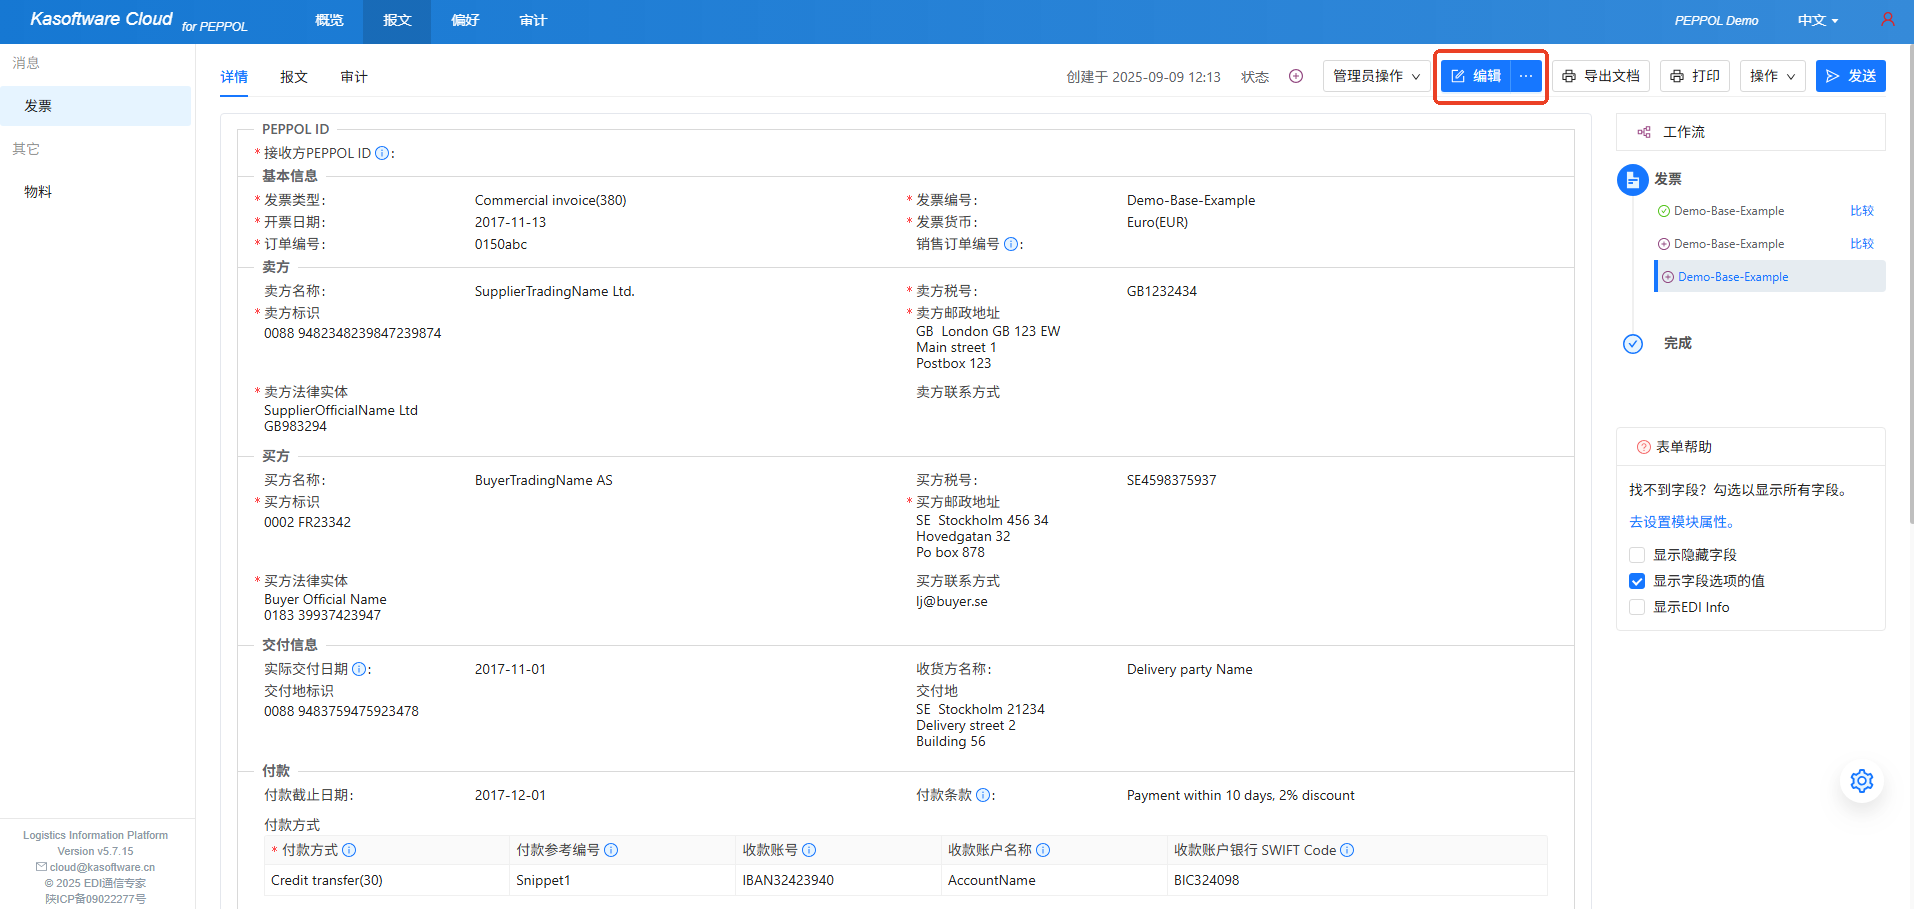Expand the 操作 dropdown
1914x909 pixels.
(x=1771, y=76)
